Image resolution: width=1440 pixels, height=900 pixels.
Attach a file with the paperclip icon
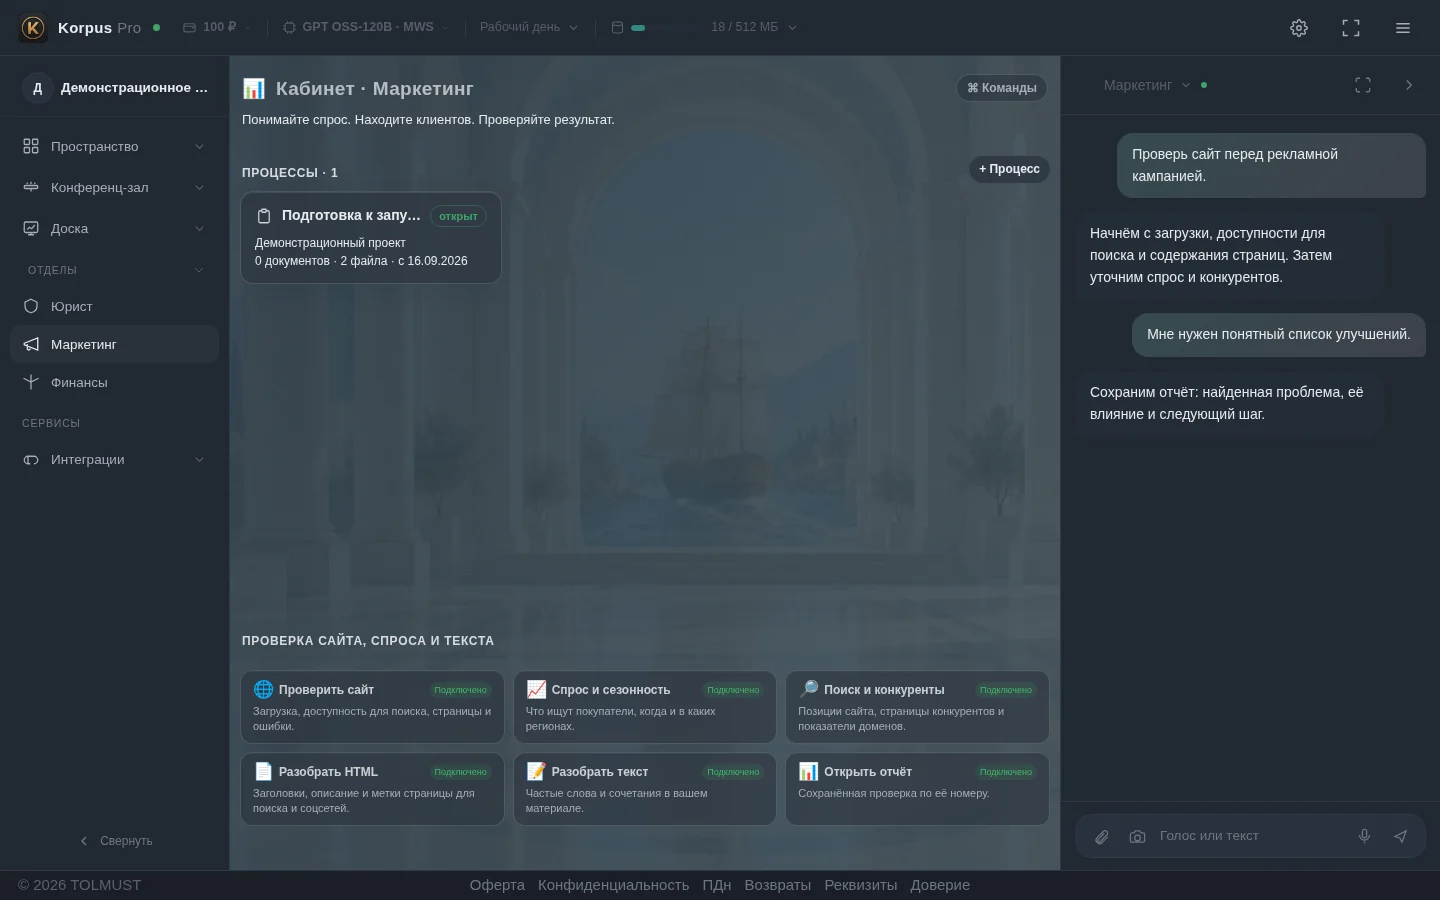click(x=1102, y=837)
